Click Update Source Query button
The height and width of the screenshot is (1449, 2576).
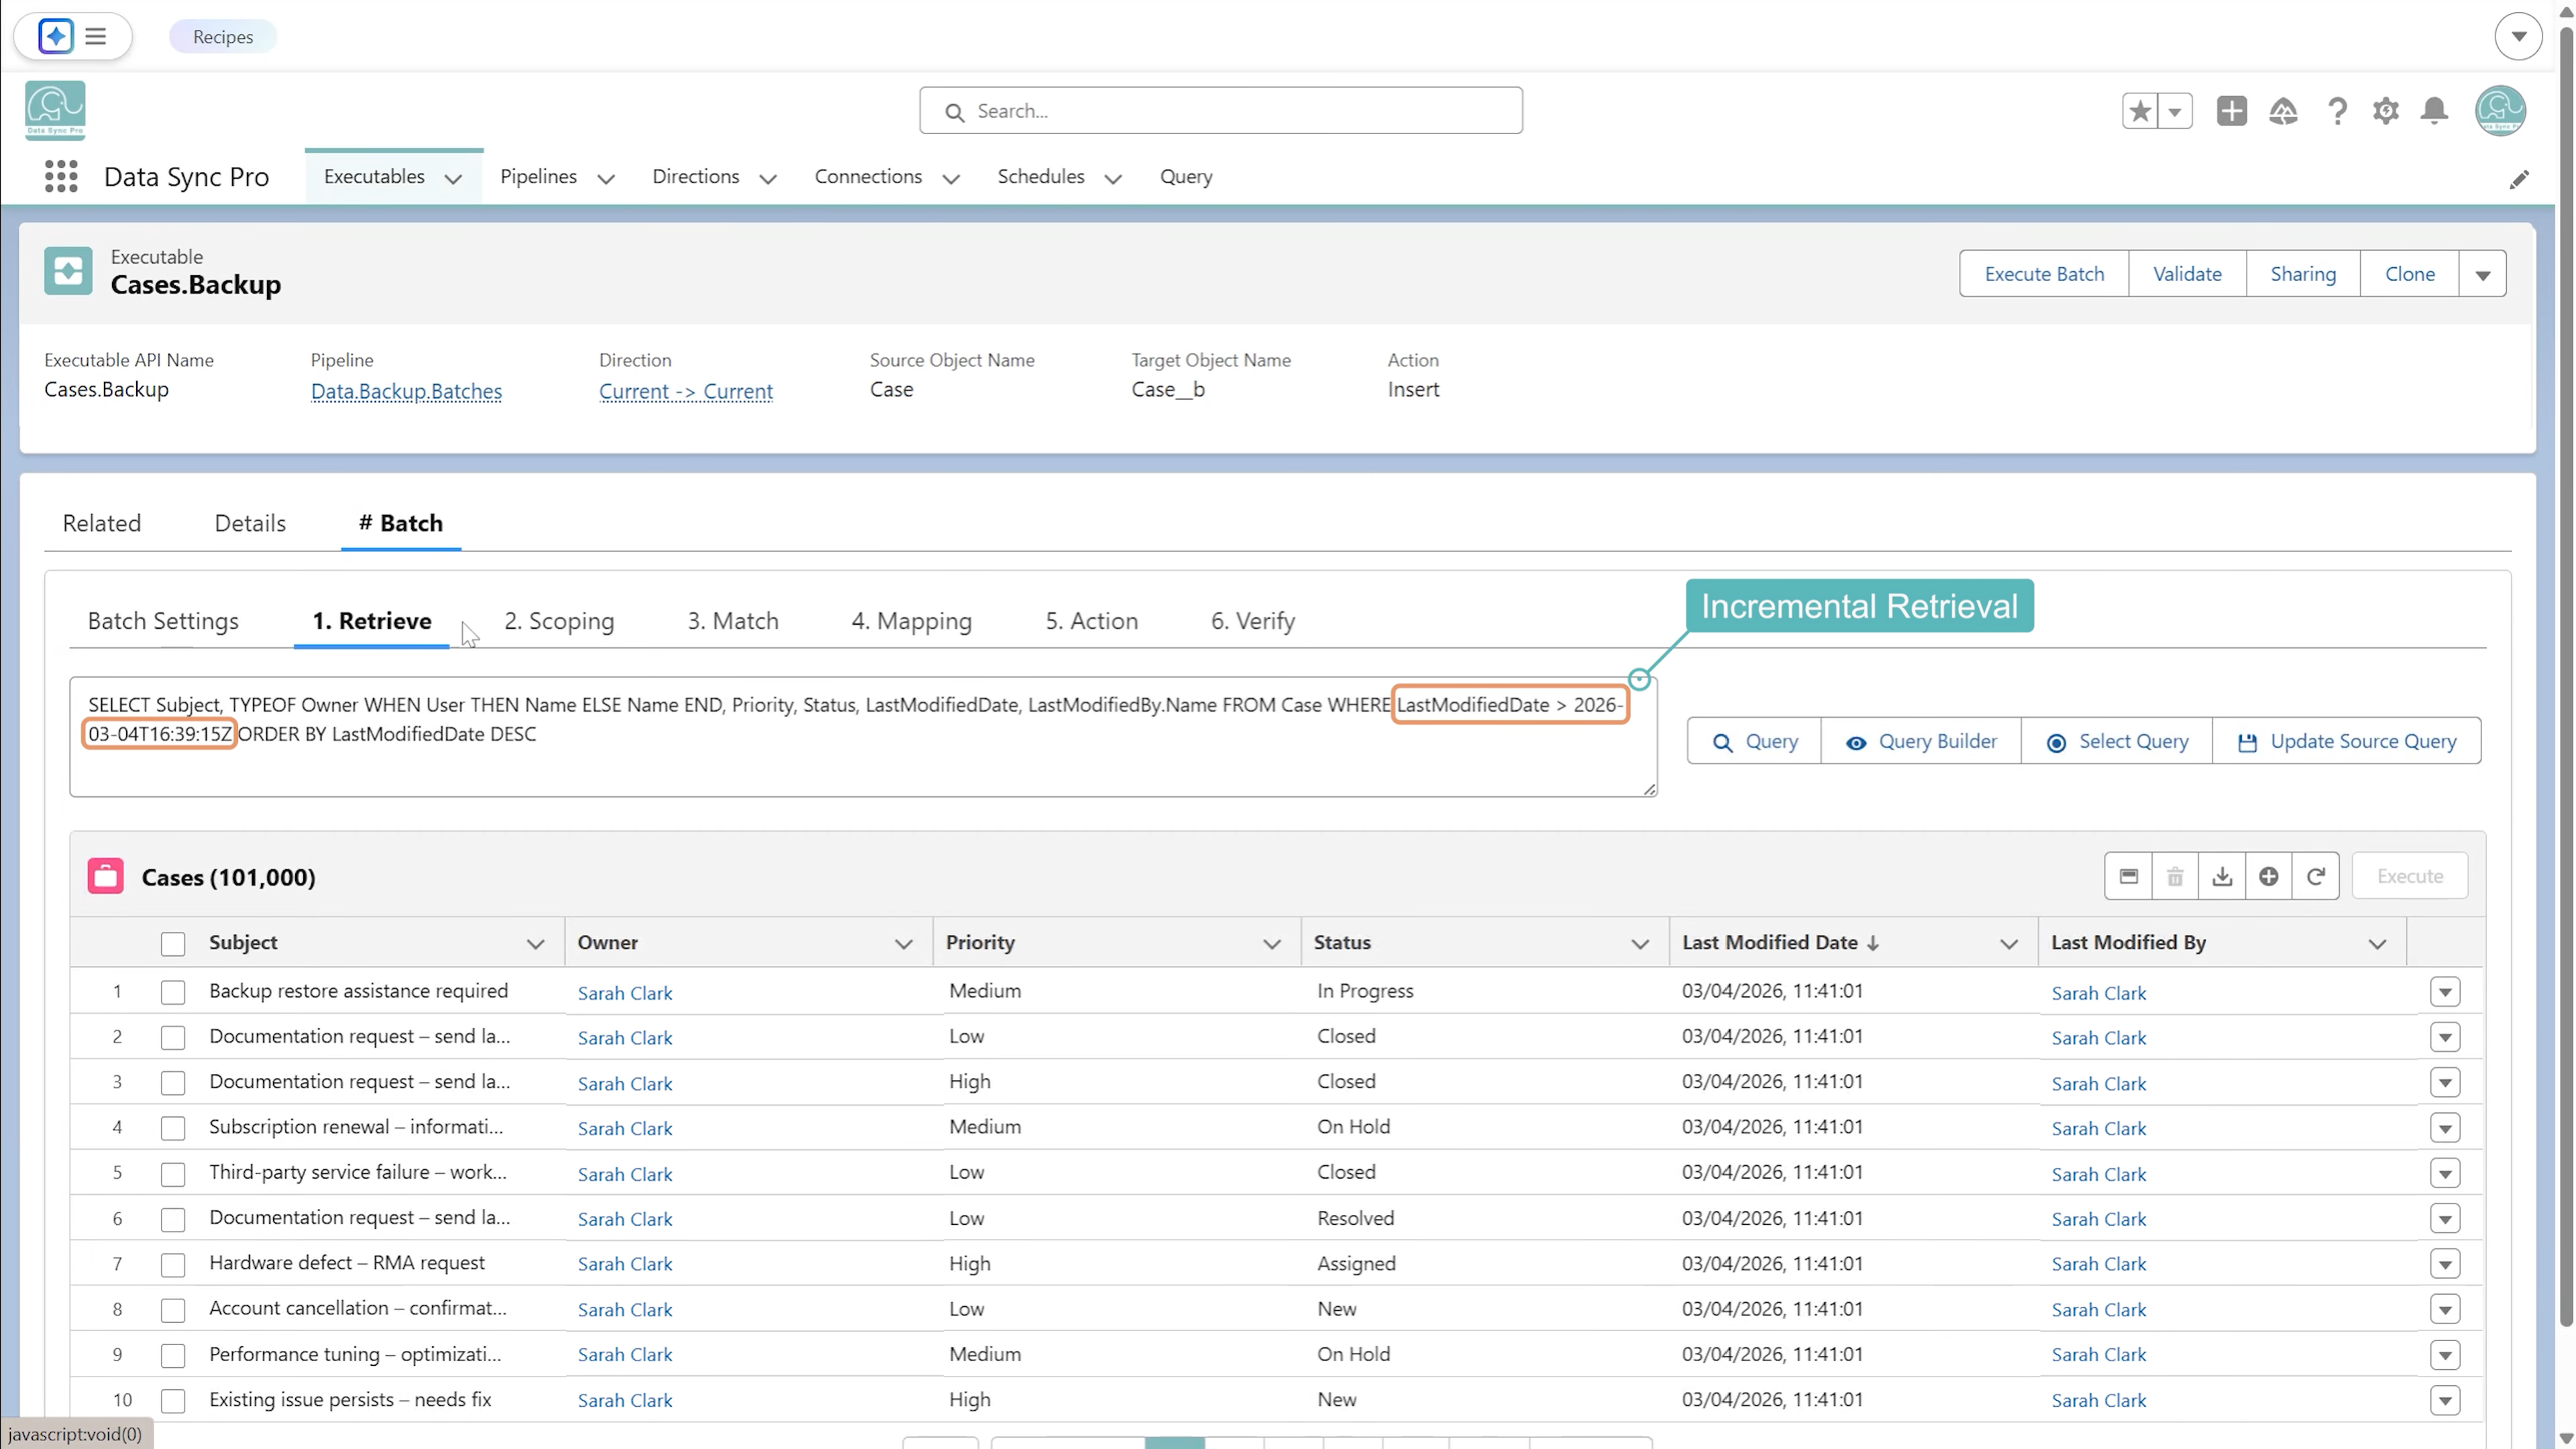pyautogui.click(x=2347, y=741)
